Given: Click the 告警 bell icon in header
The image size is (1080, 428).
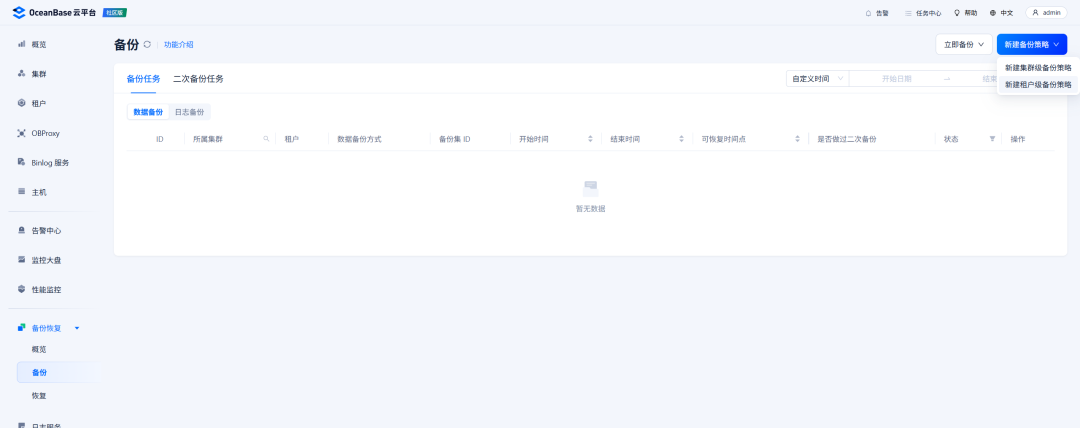Looking at the screenshot, I should pyautogui.click(x=868, y=12).
